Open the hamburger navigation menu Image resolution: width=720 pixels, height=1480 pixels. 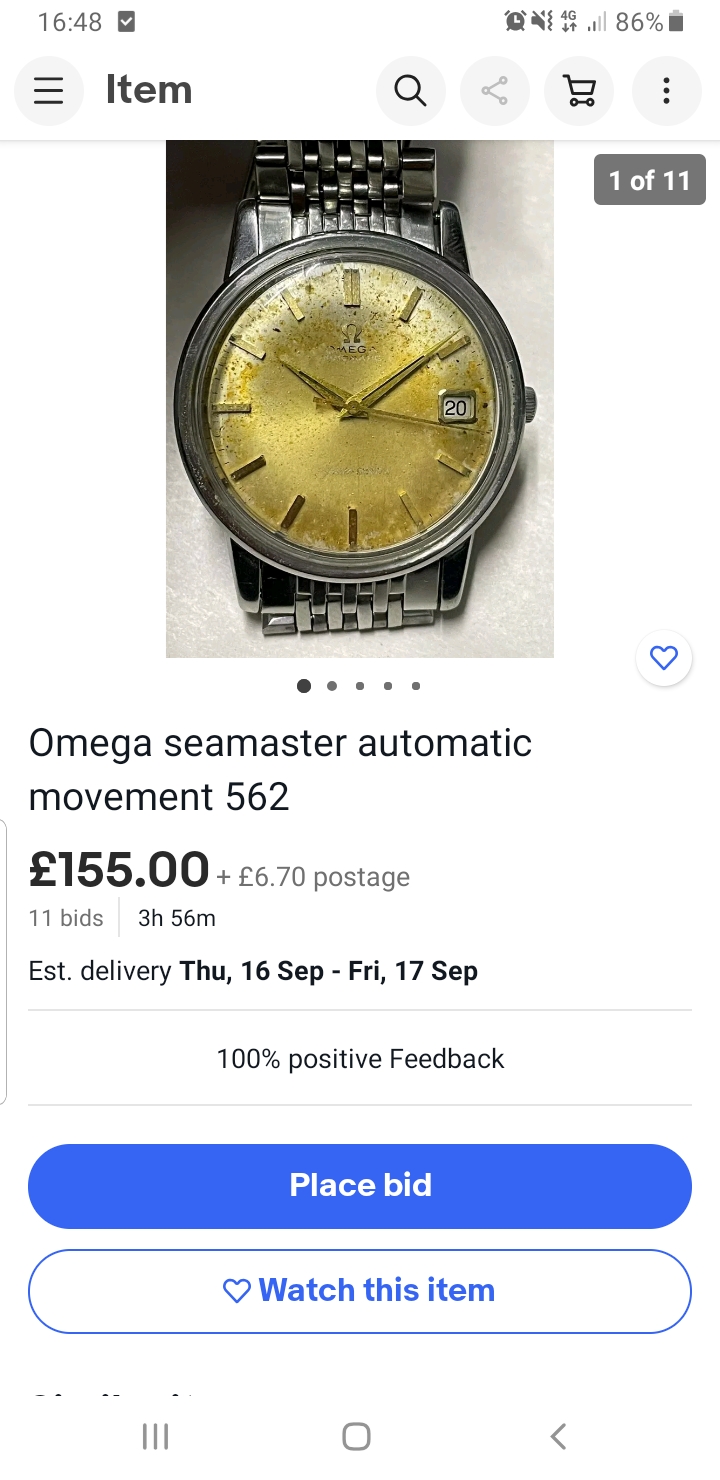pos(48,91)
